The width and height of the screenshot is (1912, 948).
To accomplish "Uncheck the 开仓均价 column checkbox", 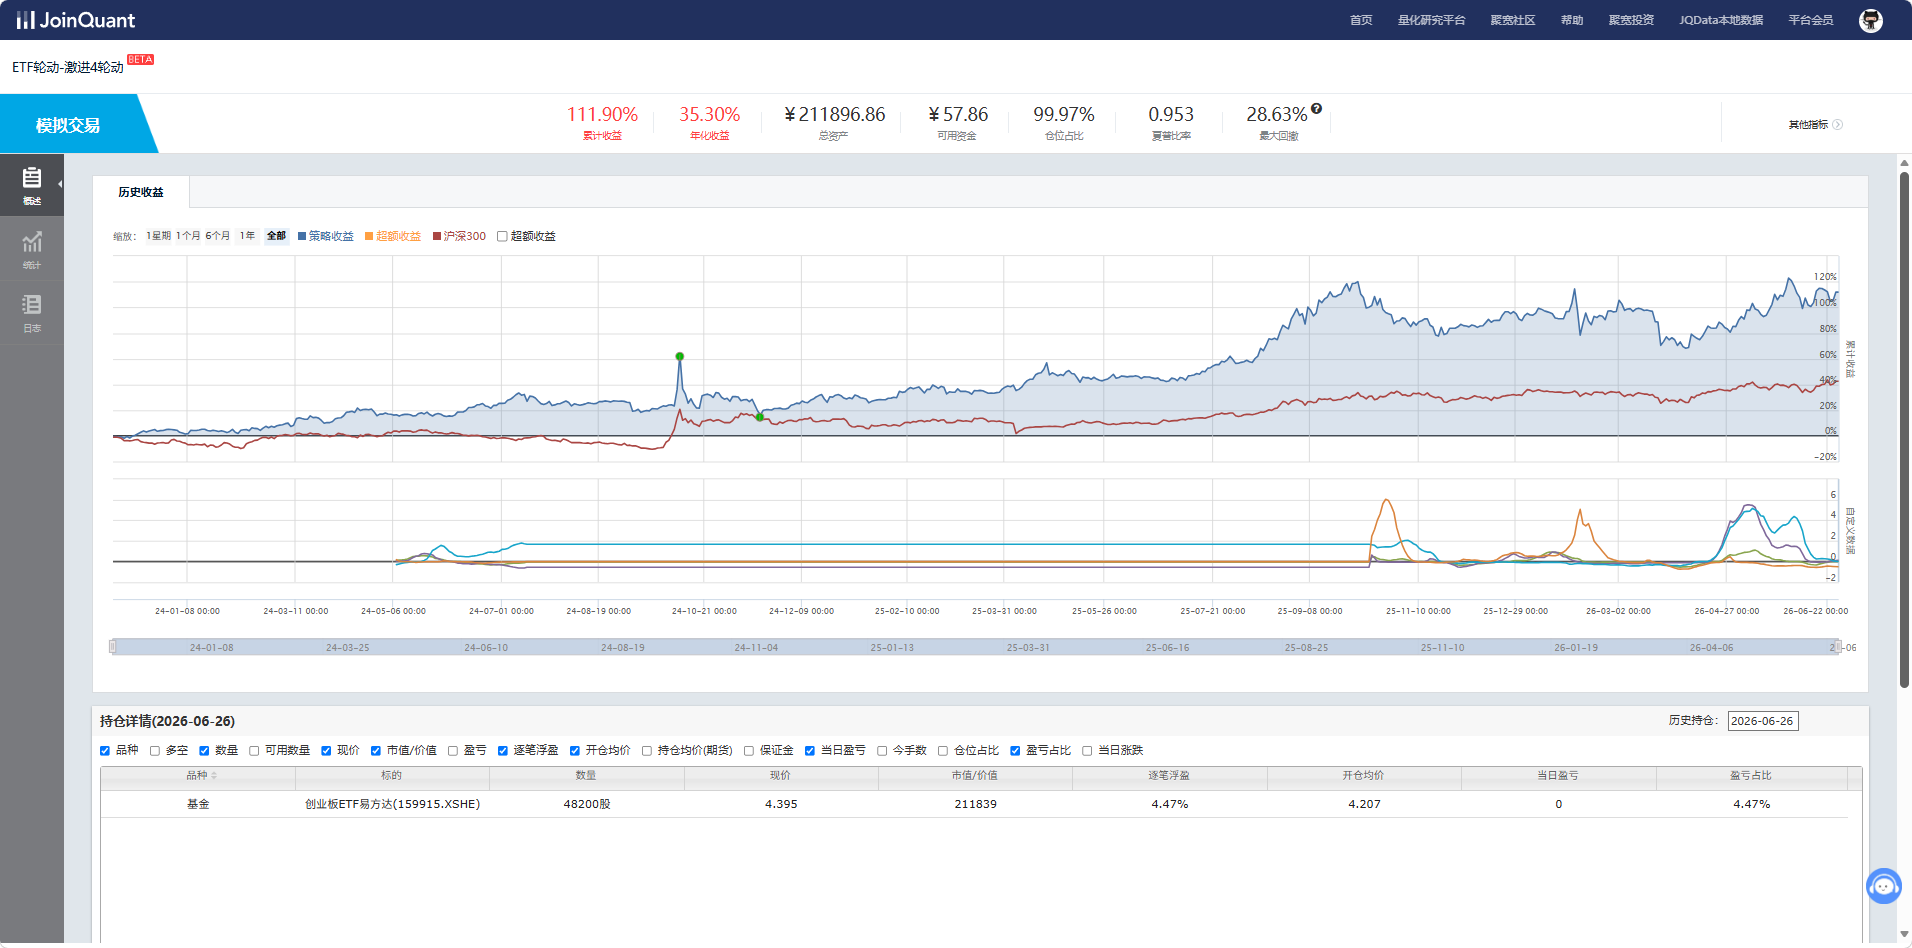I will (x=575, y=751).
